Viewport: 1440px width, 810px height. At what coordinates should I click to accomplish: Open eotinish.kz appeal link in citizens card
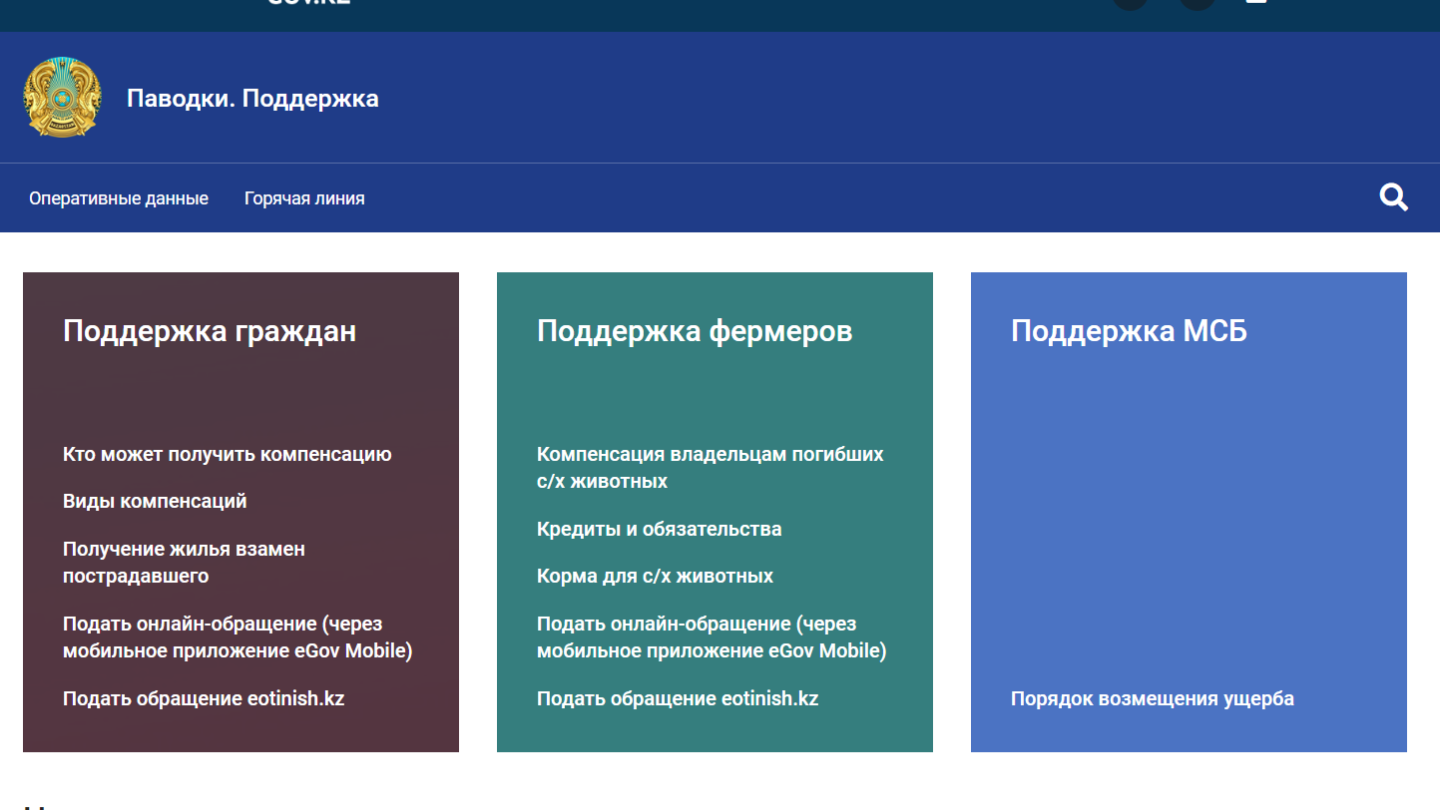[203, 698]
